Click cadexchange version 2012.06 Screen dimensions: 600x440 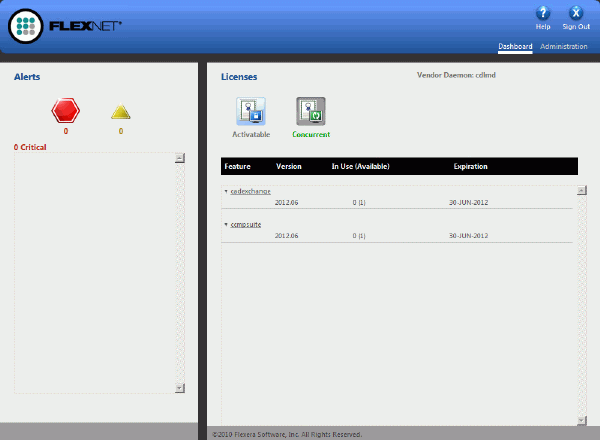click(x=286, y=202)
